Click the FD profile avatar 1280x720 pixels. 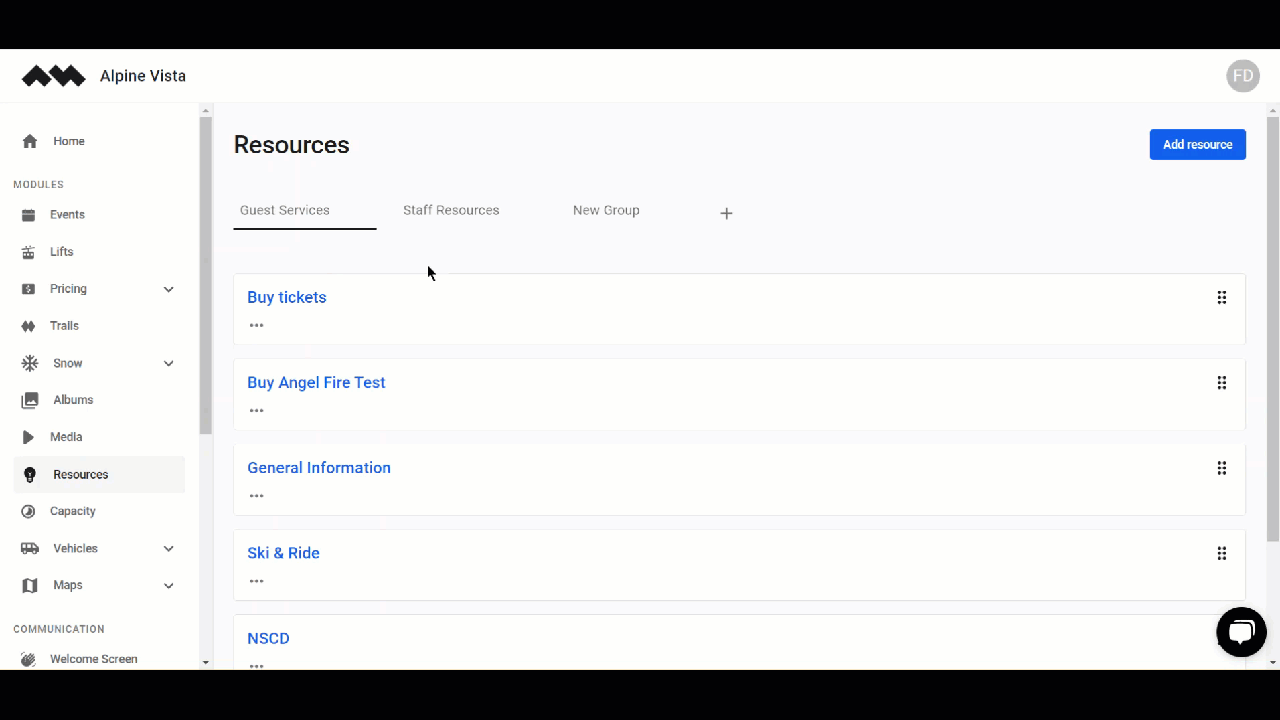coord(1242,75)
